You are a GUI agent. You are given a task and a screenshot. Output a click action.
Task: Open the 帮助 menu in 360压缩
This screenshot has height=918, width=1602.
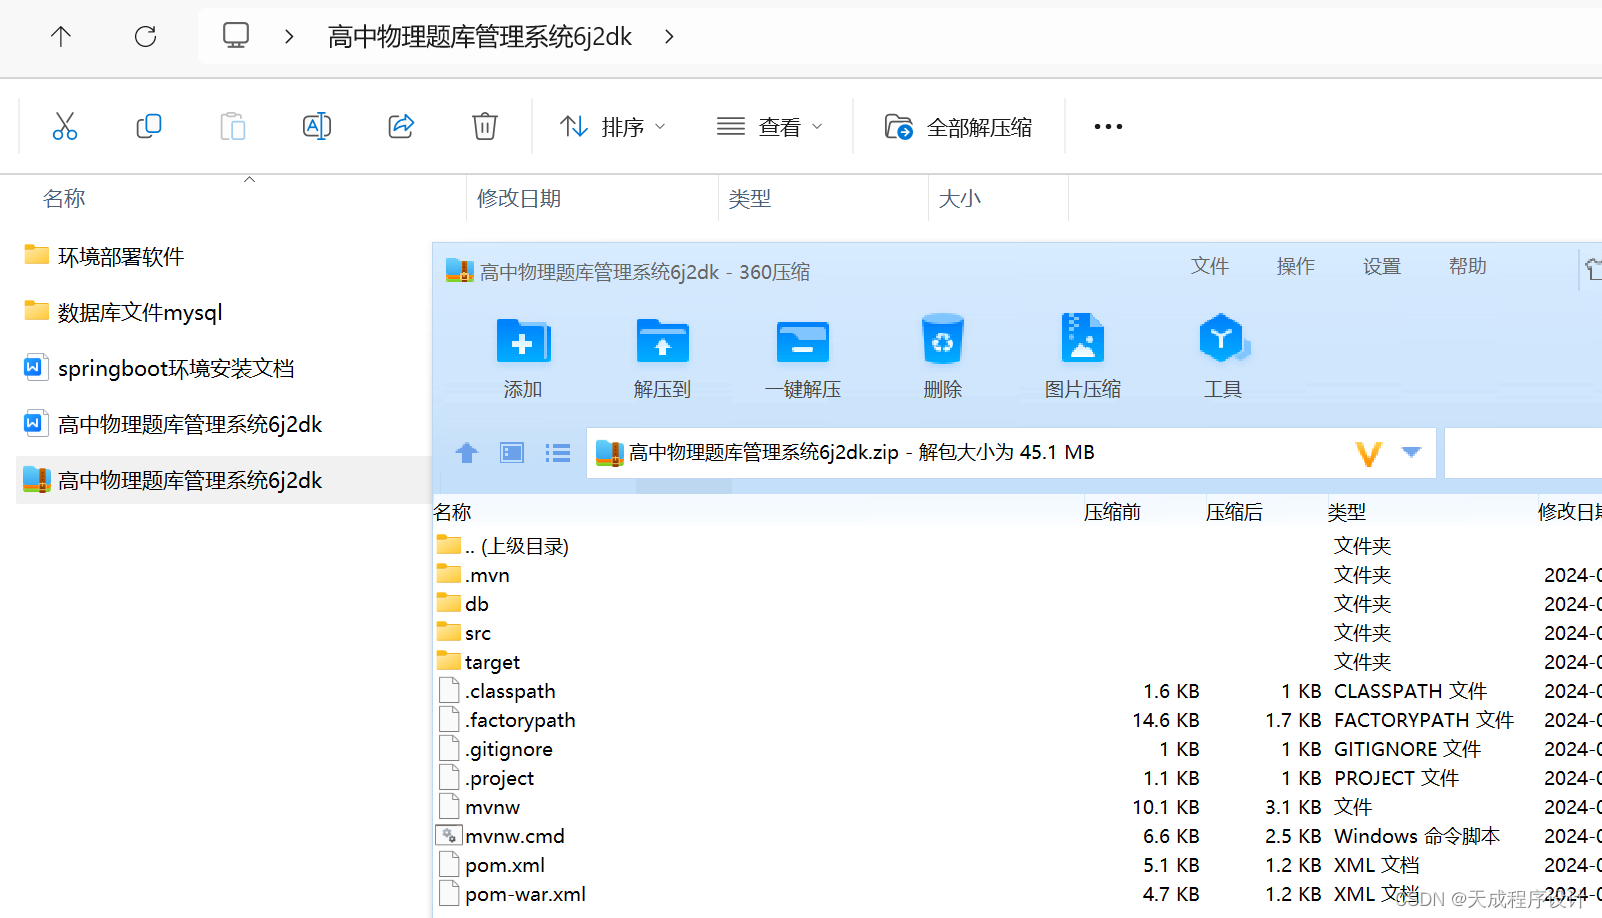tap(1466, 266)
